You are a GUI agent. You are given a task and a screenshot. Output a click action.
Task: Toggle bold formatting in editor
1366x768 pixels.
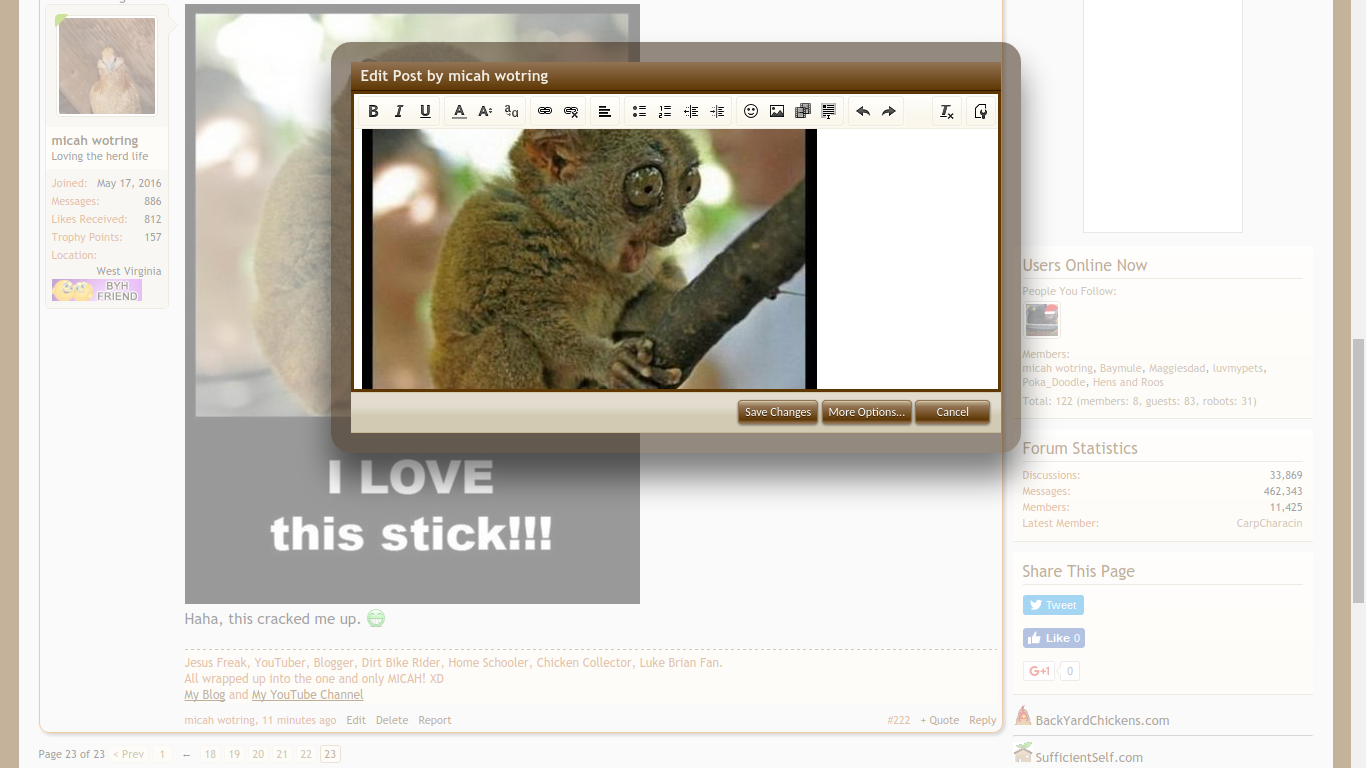373,112
